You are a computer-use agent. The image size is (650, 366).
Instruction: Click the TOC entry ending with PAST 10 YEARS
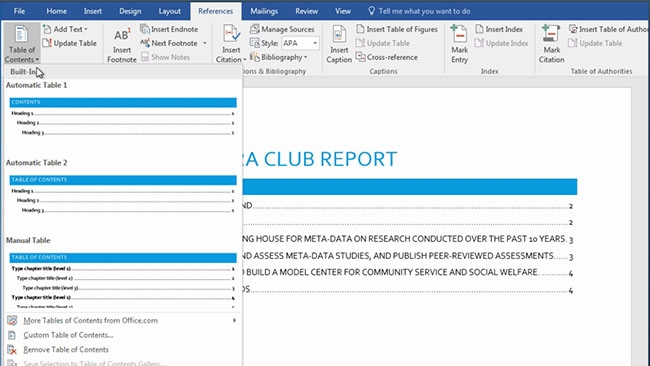(408, 239)
